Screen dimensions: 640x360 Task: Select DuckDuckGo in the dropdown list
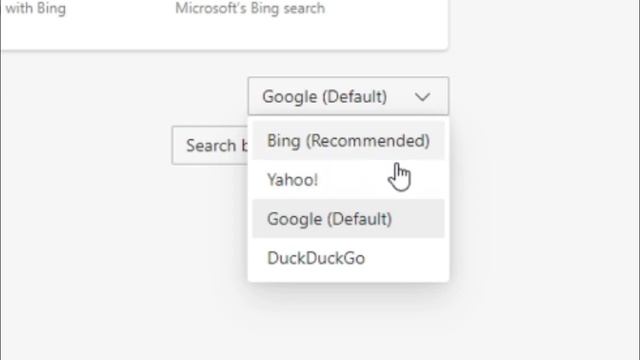tap(348, 258)
